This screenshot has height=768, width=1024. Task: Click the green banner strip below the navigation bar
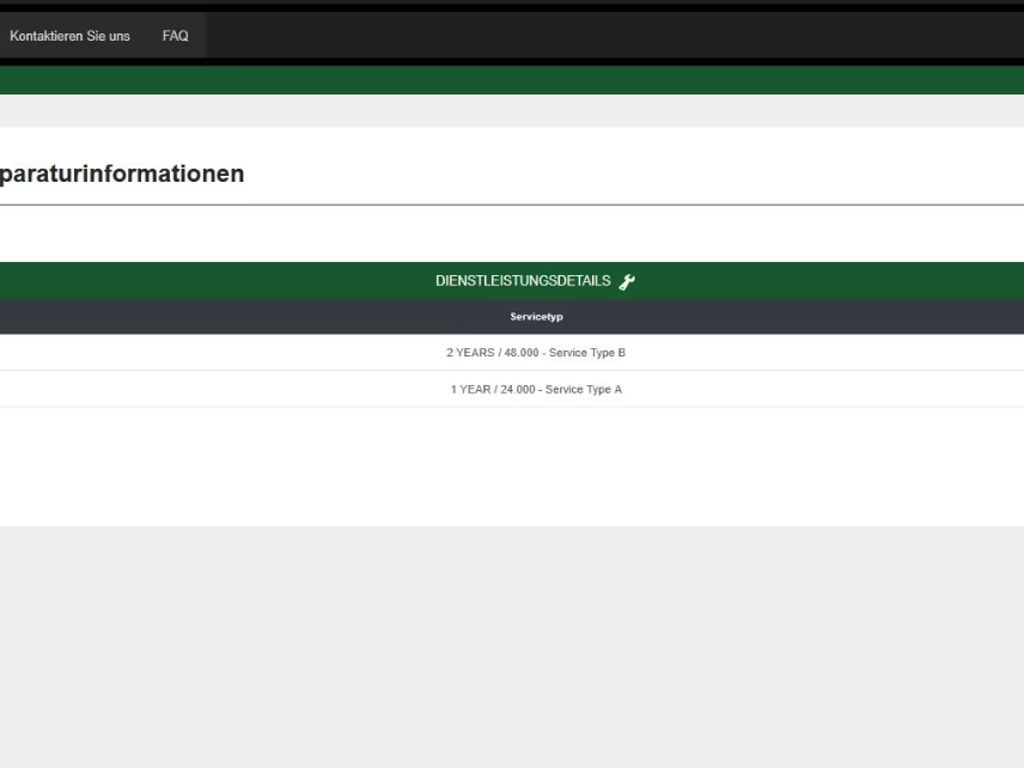pos(512,80)
